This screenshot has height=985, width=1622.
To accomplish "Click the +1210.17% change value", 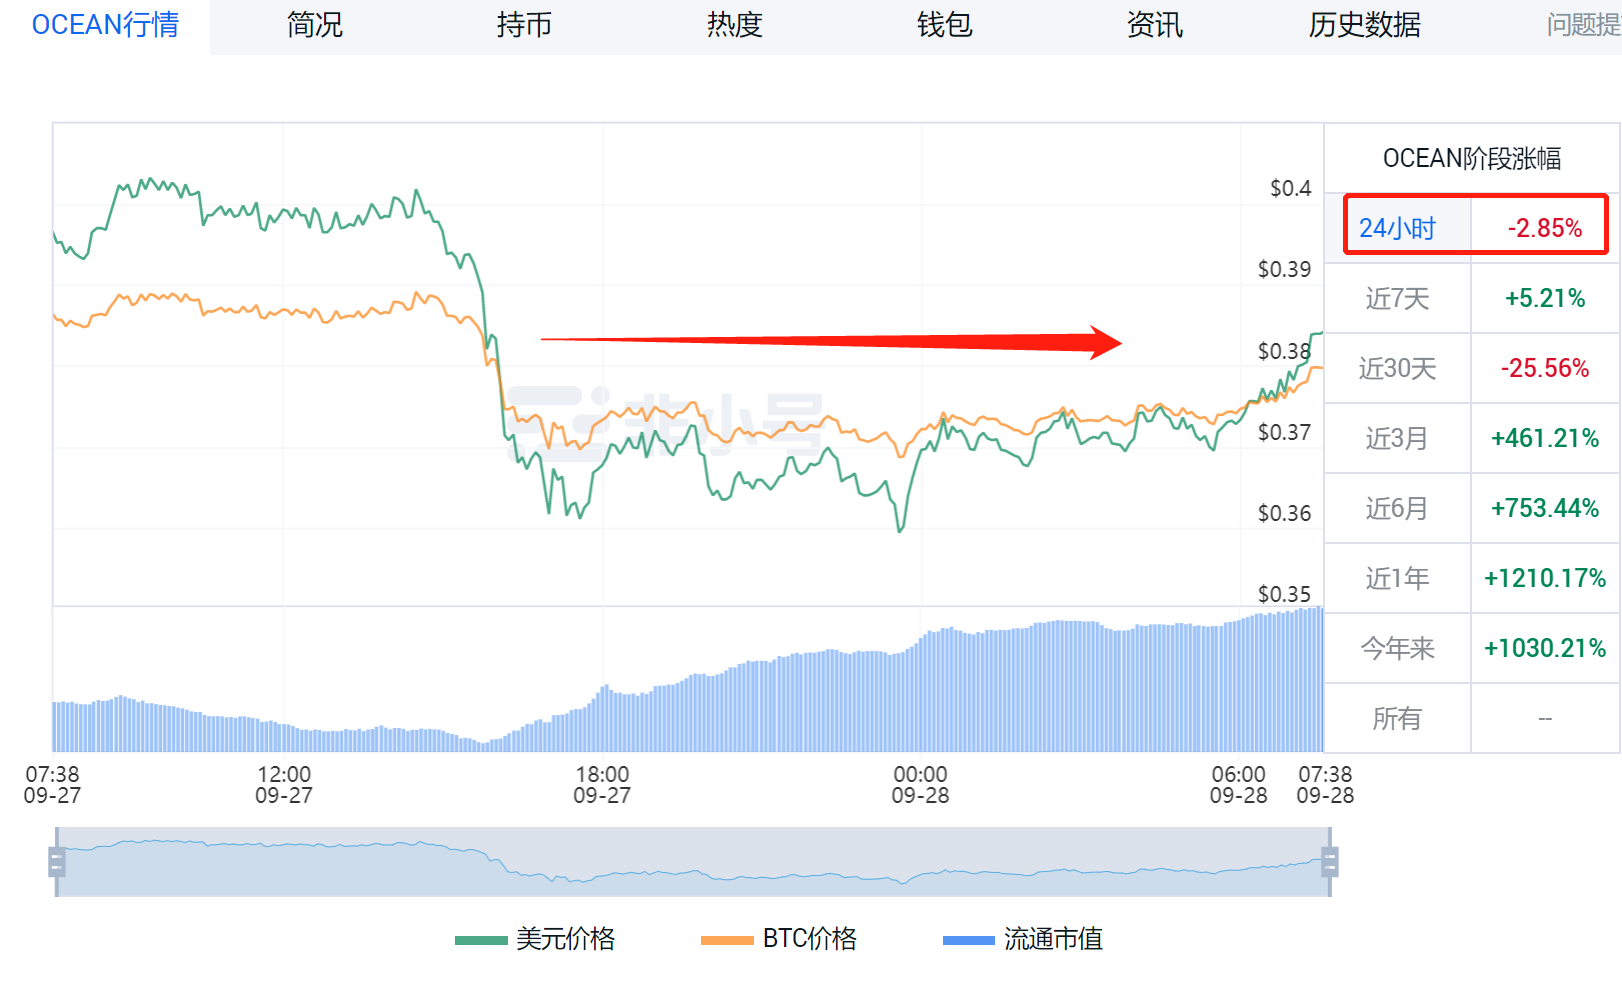I will pos(1545,578).
